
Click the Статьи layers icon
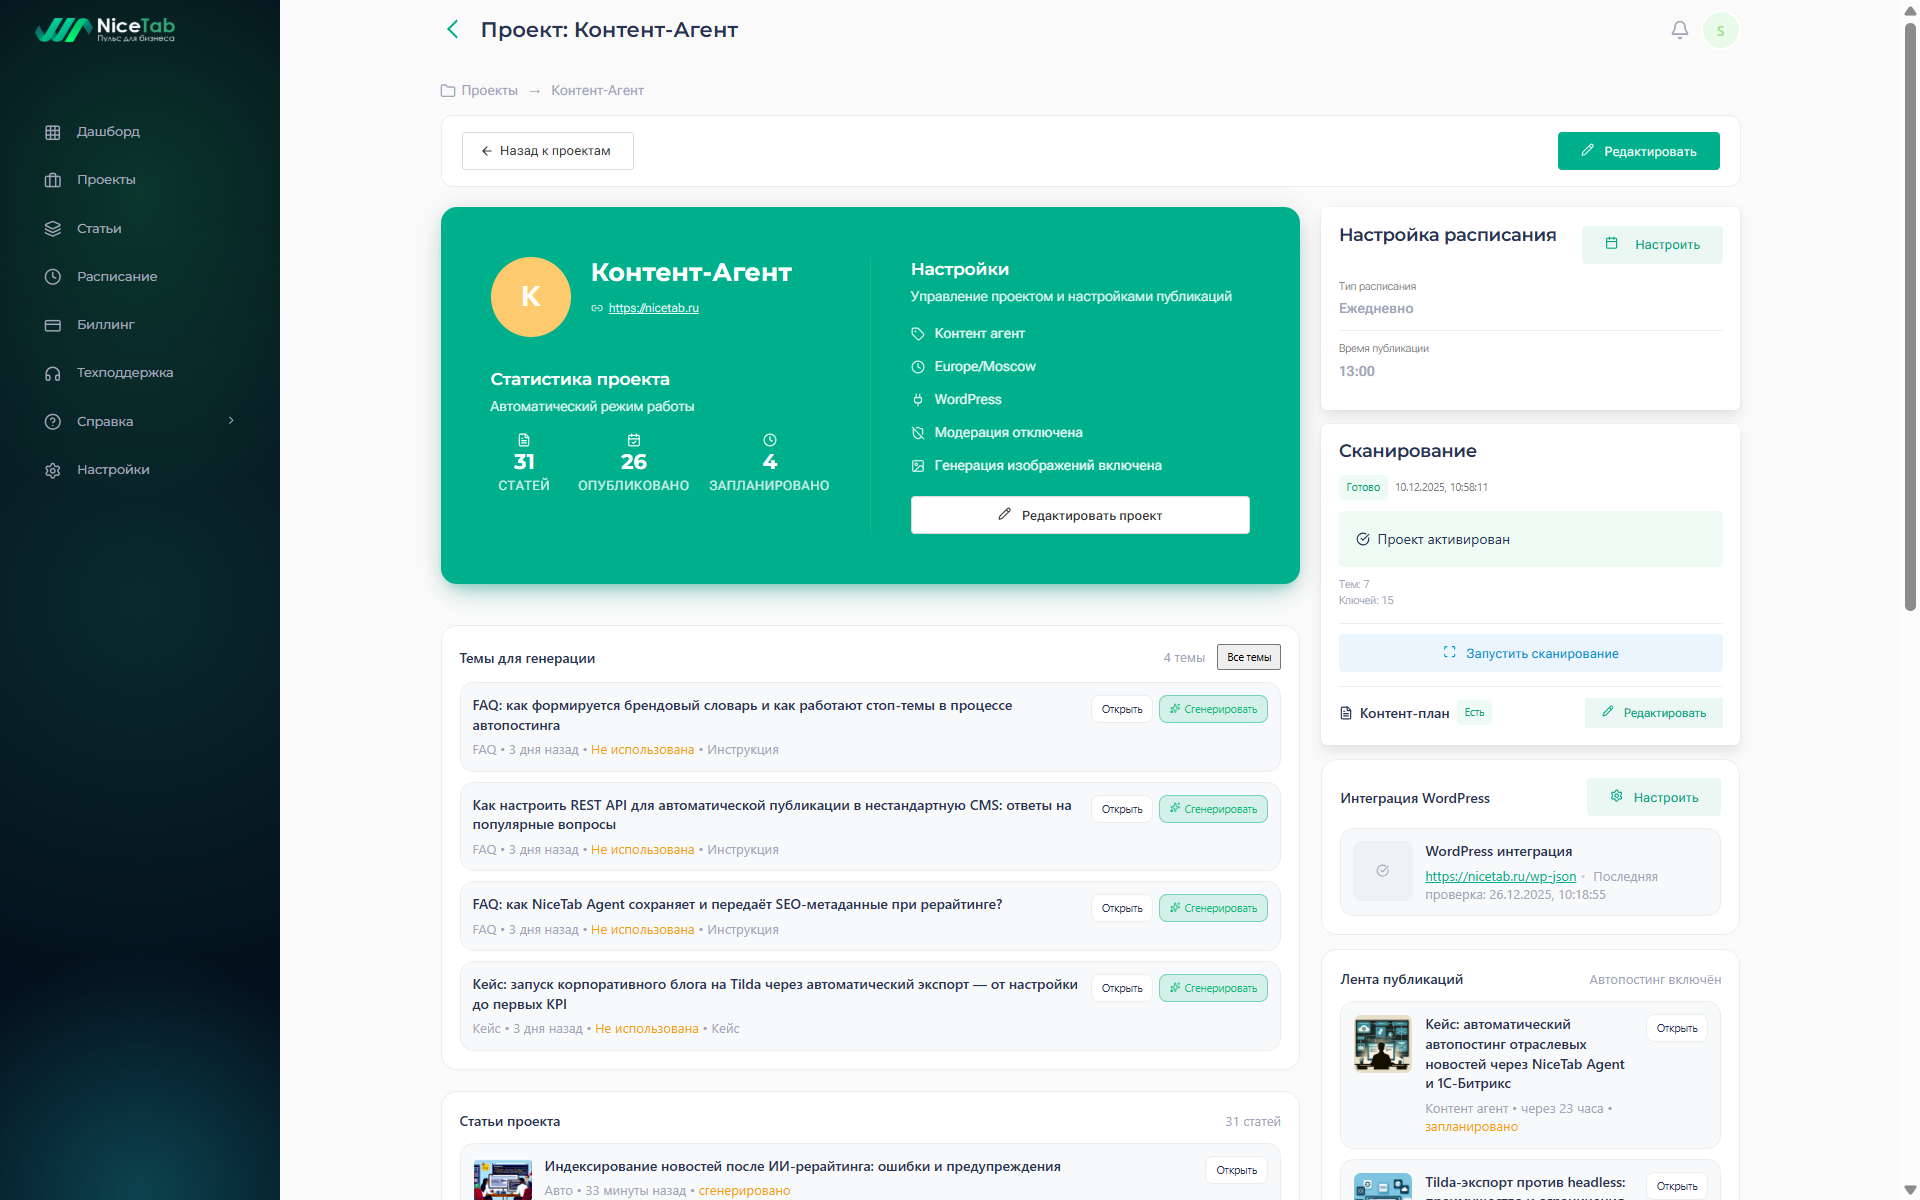pos(53,229)
